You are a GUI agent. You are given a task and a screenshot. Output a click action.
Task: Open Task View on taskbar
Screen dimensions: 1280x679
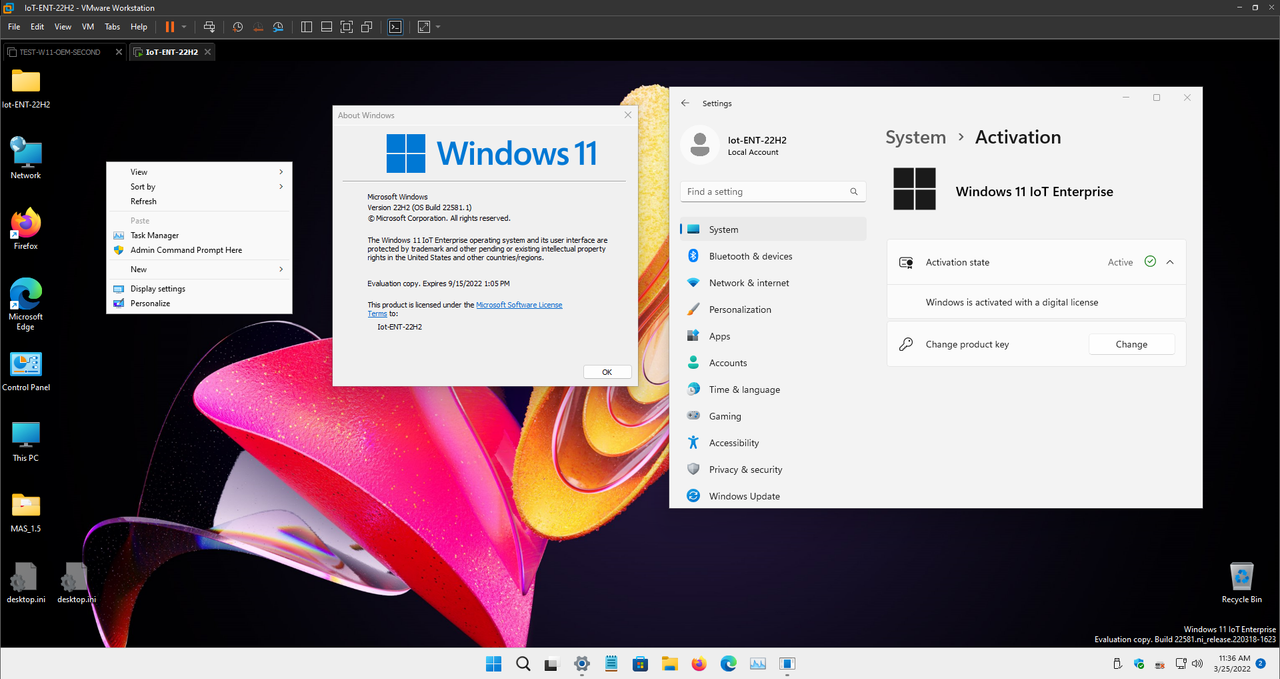point(551,663)
